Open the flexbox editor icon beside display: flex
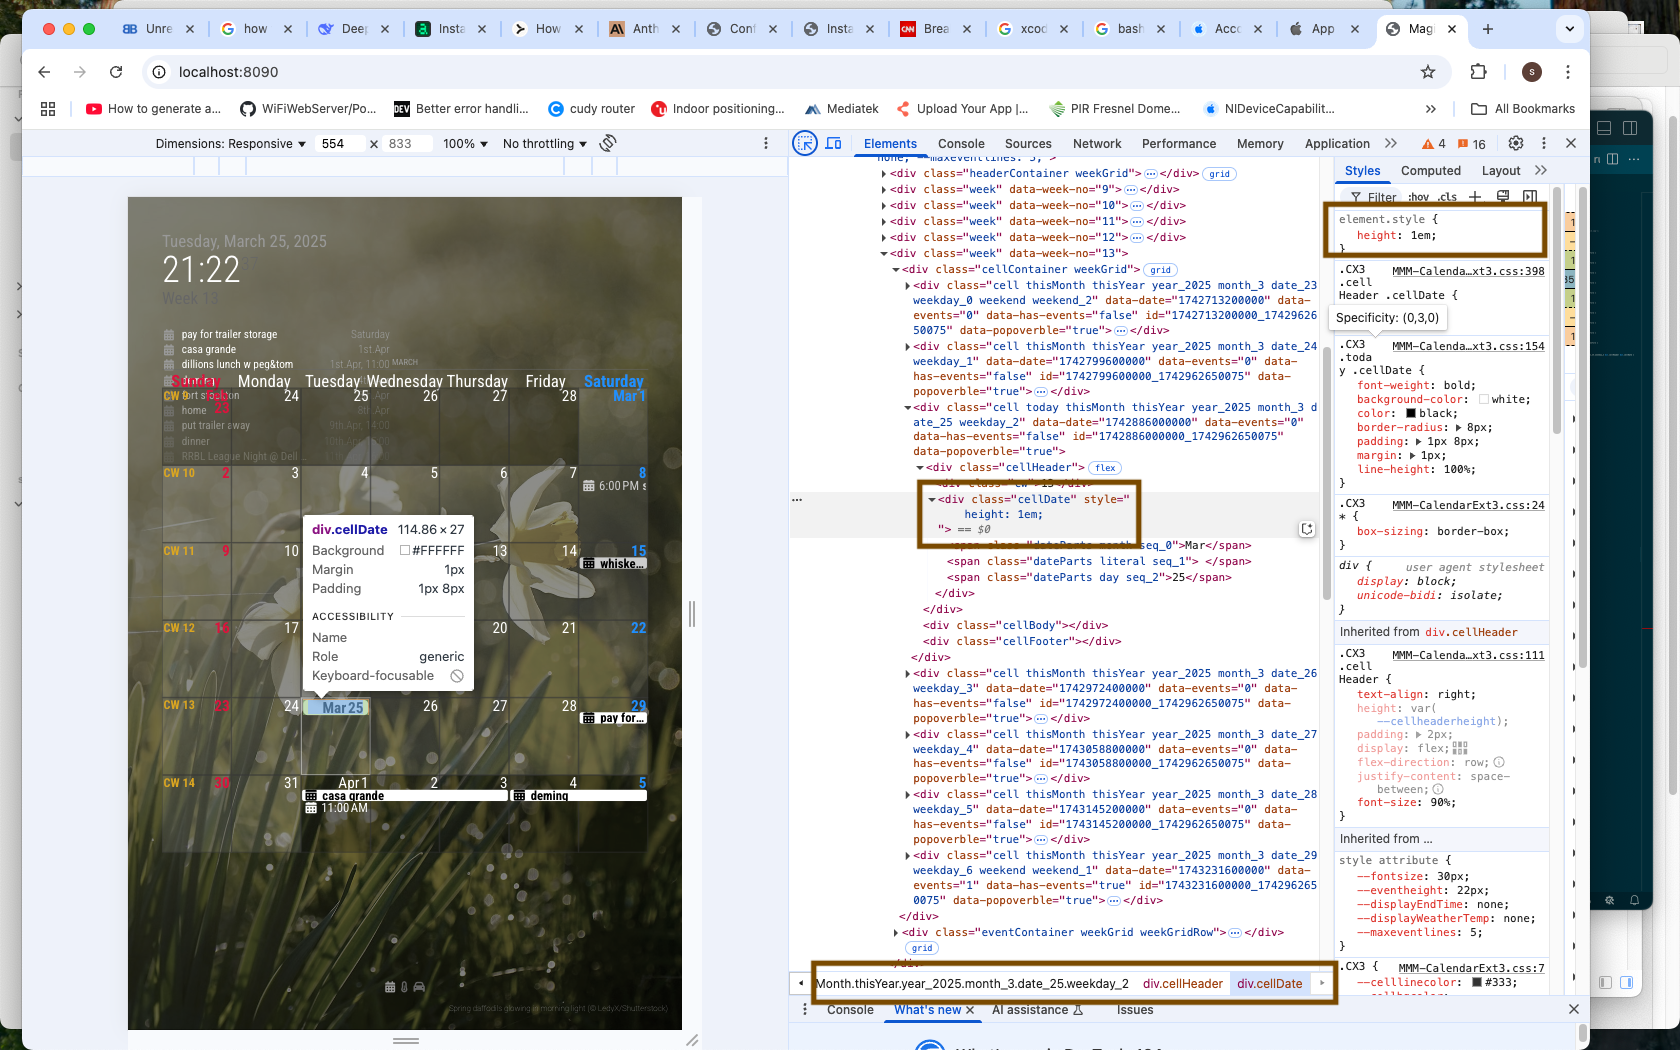This screenshot has height=1050, width=1680. 1460,748
